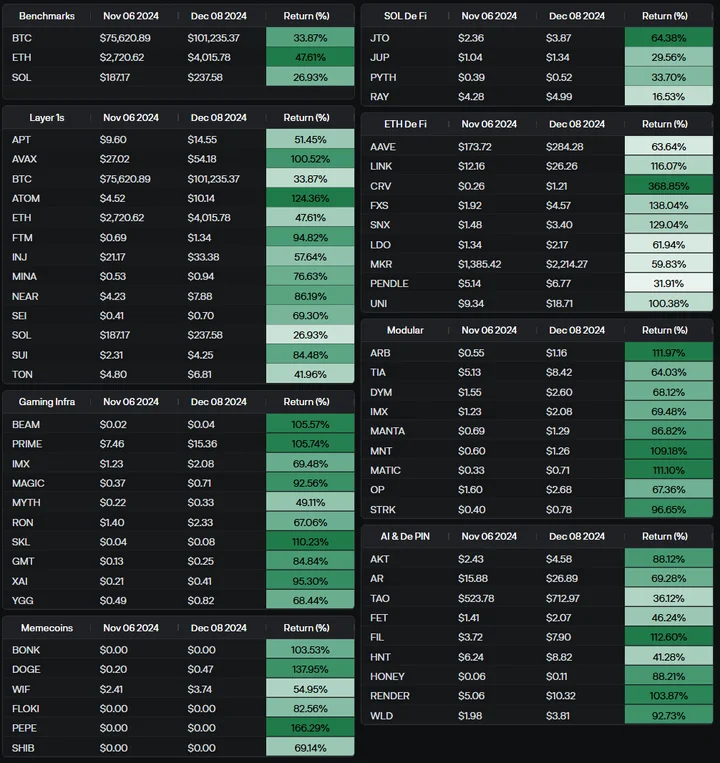
Task: Click the MANTA ticker label
Action: (388, 432)
